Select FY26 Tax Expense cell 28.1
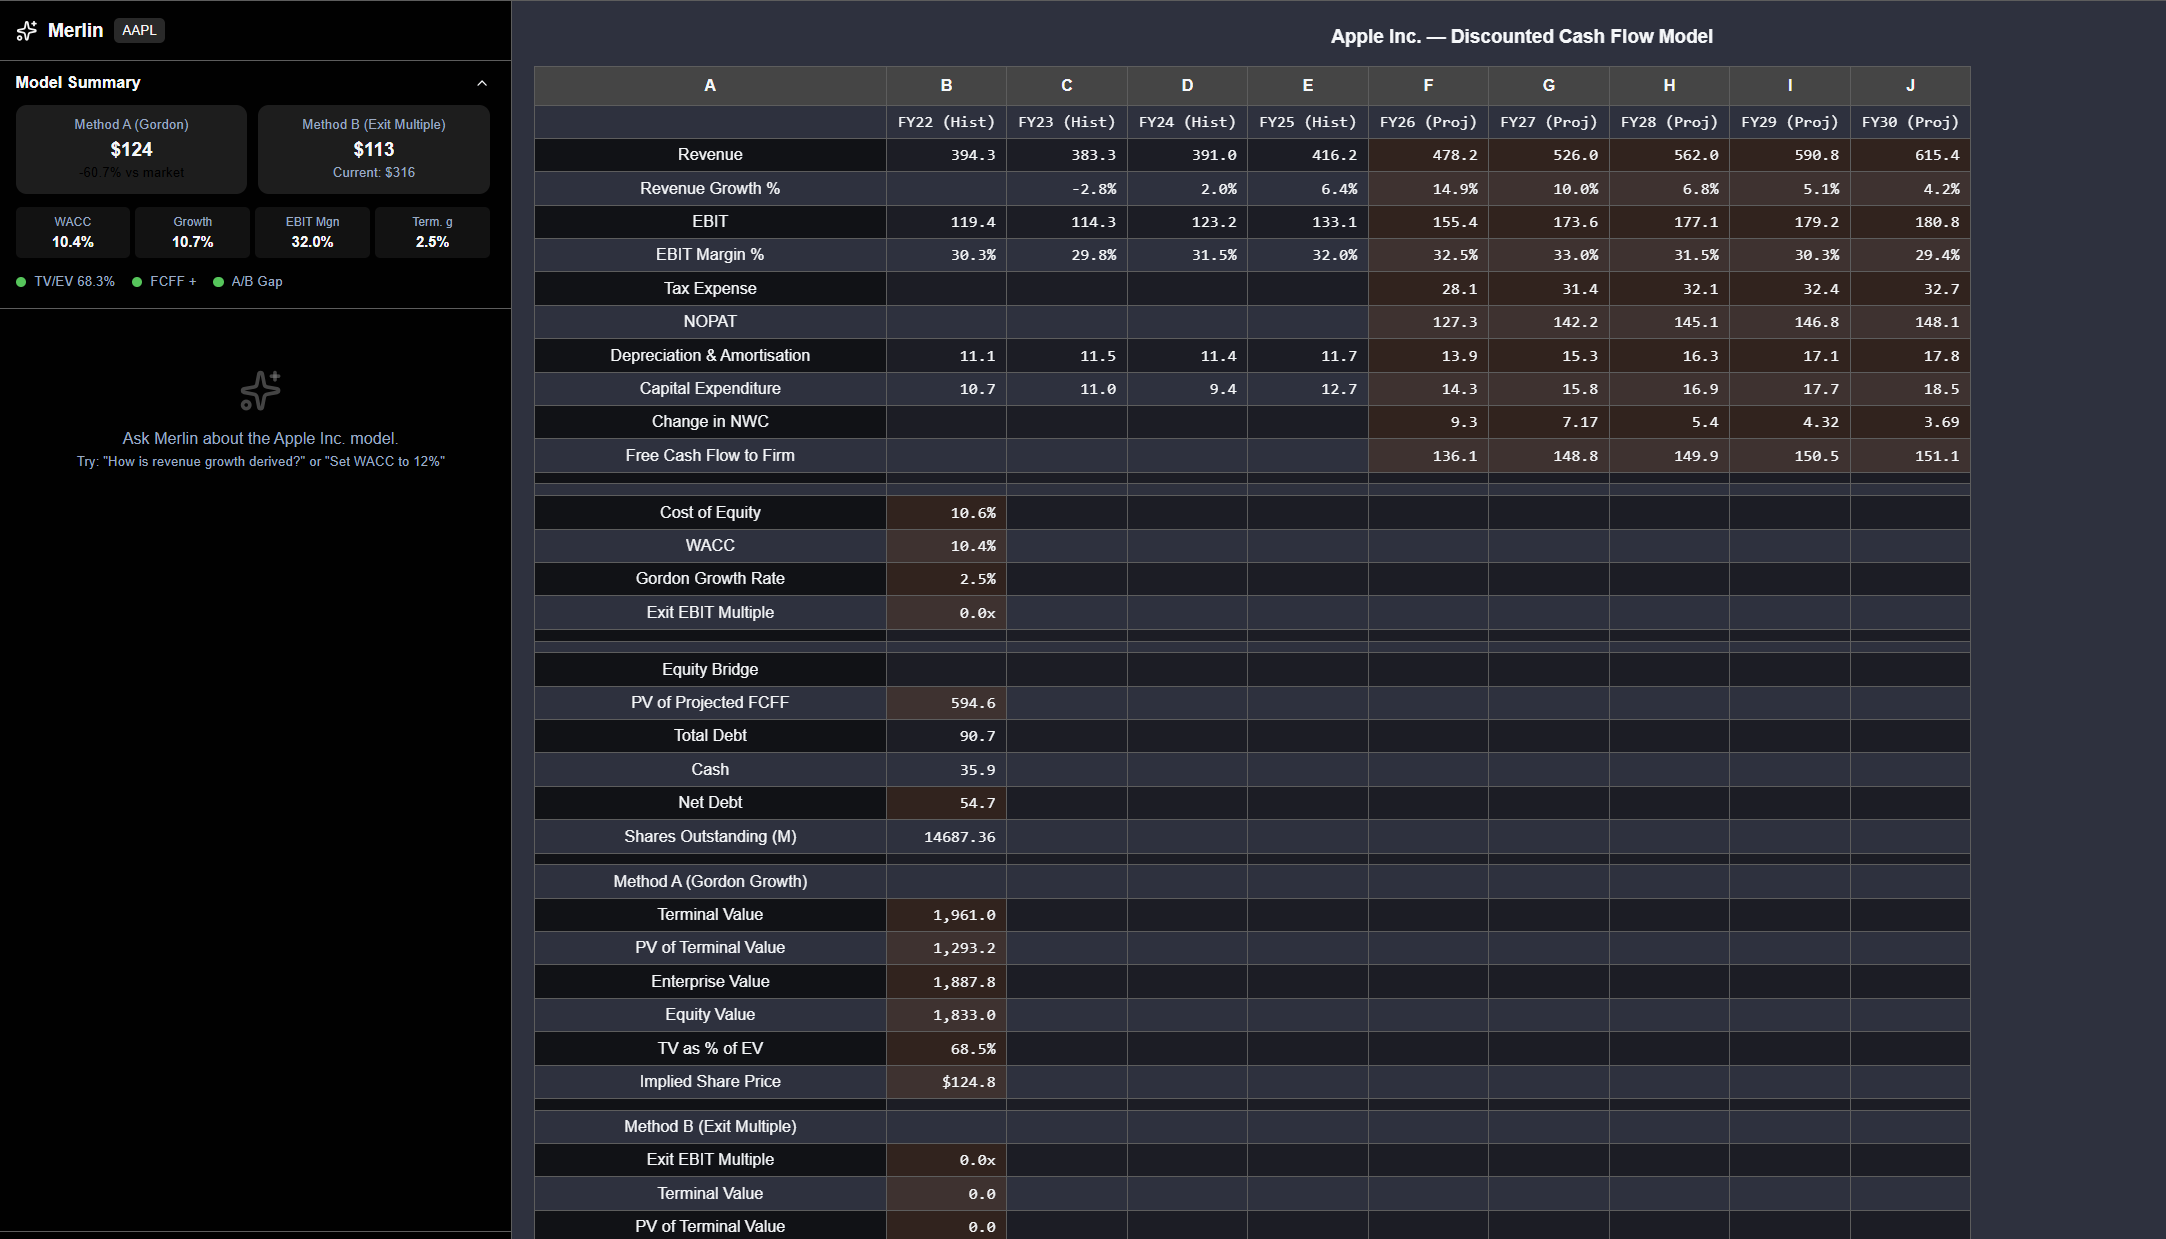Screen dimensions: 2166x1239 tap(1428, 289)
